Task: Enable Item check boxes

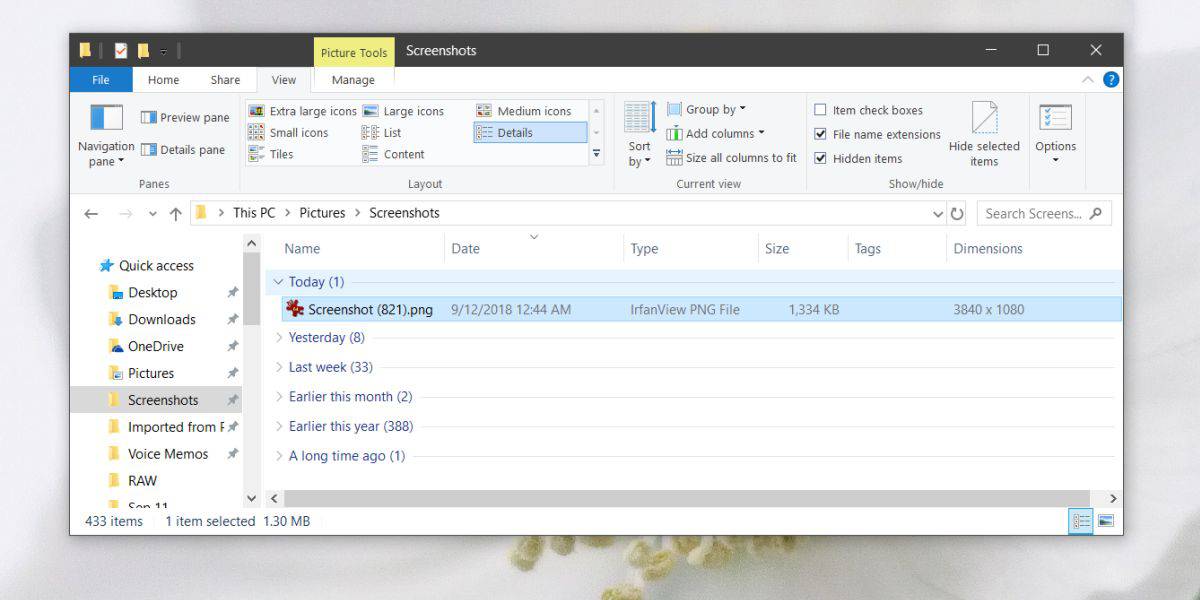Action: [821, 110]
